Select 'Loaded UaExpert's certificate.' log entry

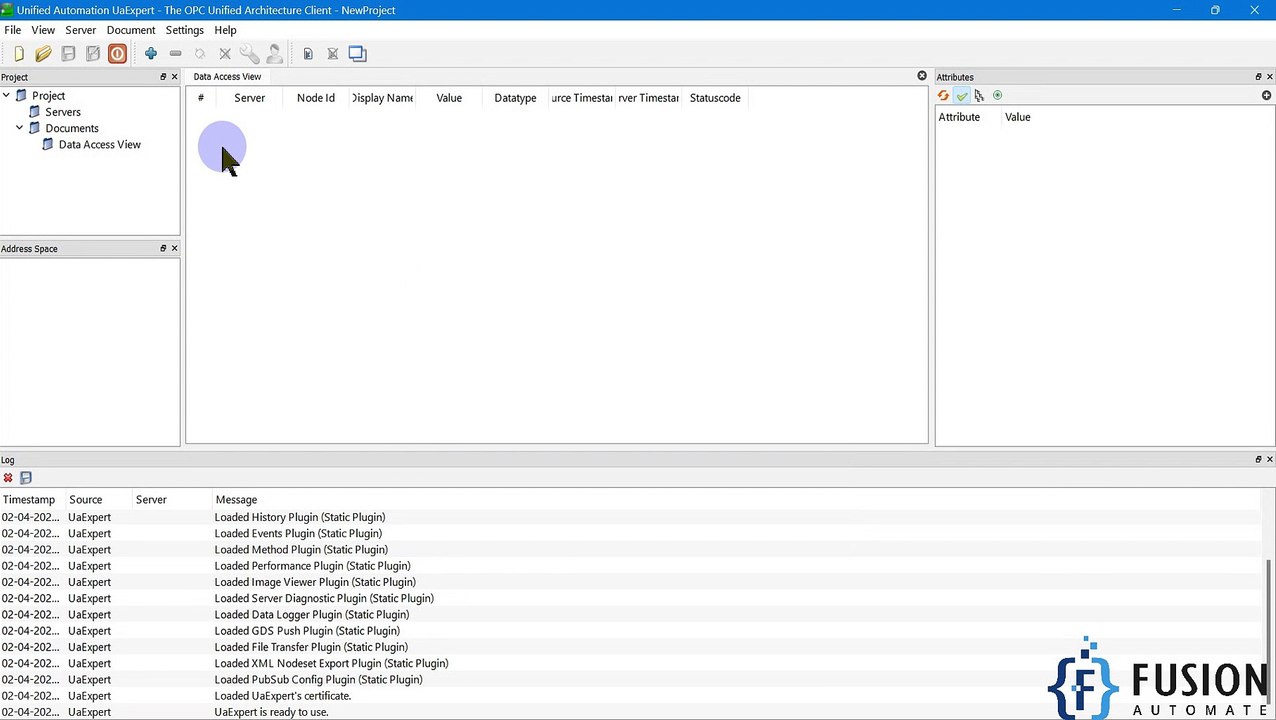630,696
